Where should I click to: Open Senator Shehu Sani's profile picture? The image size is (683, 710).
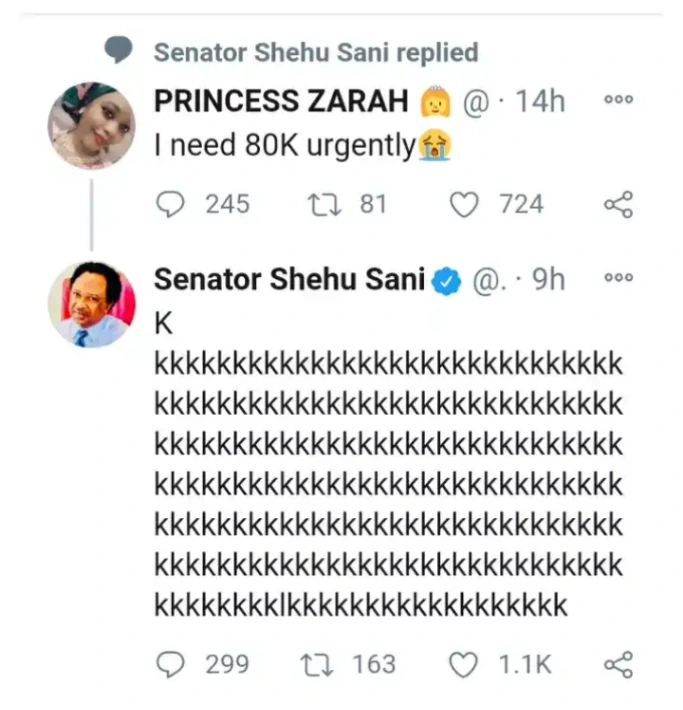91,304
